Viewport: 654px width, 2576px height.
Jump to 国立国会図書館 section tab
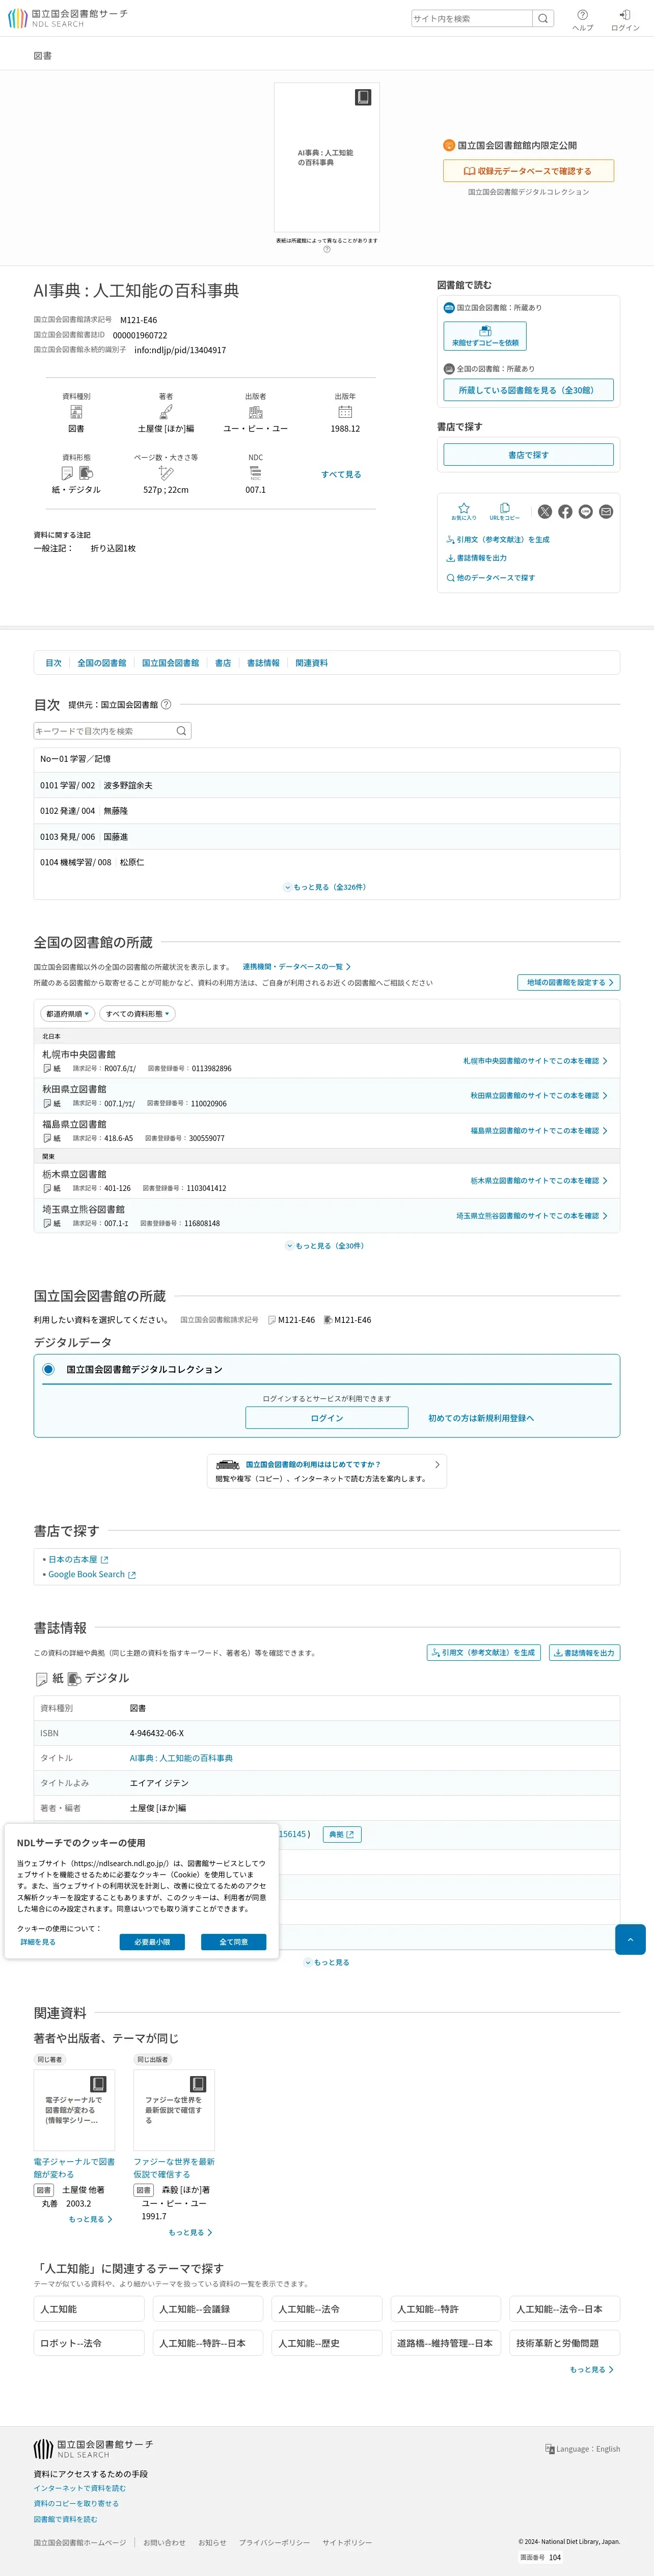(x=170, y=663)
